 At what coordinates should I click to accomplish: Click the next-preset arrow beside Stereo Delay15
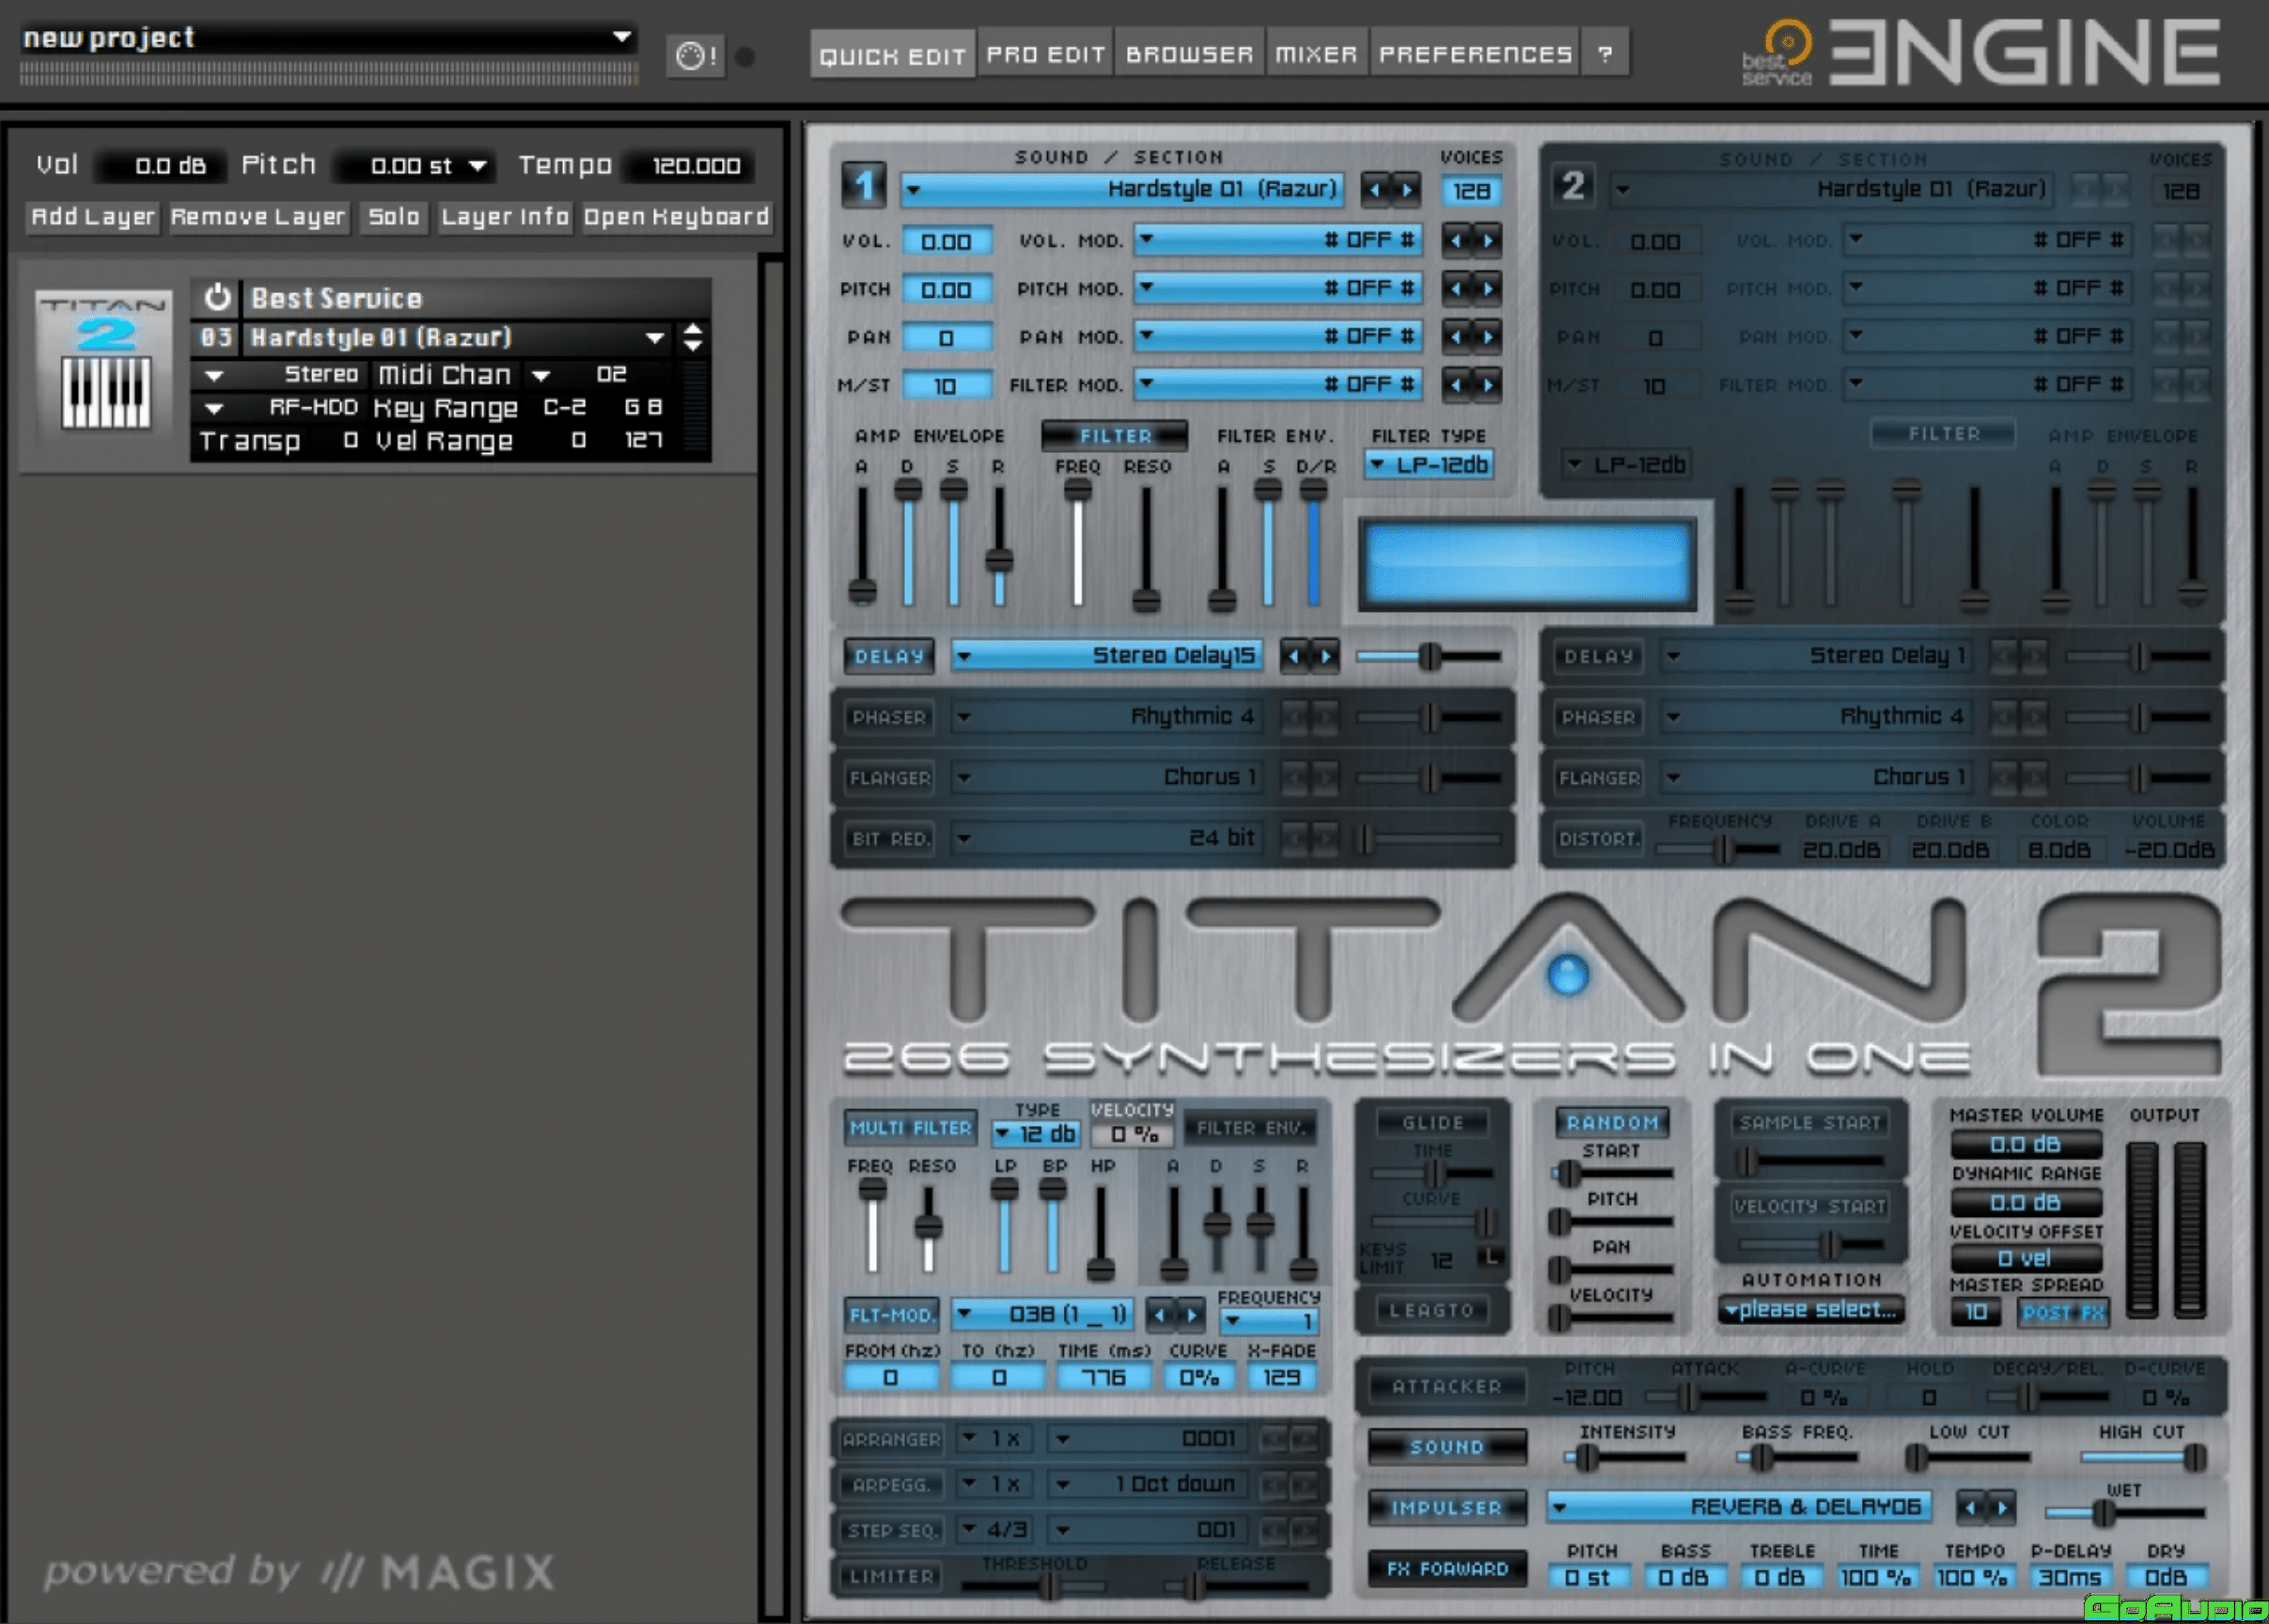point(1326,656)
